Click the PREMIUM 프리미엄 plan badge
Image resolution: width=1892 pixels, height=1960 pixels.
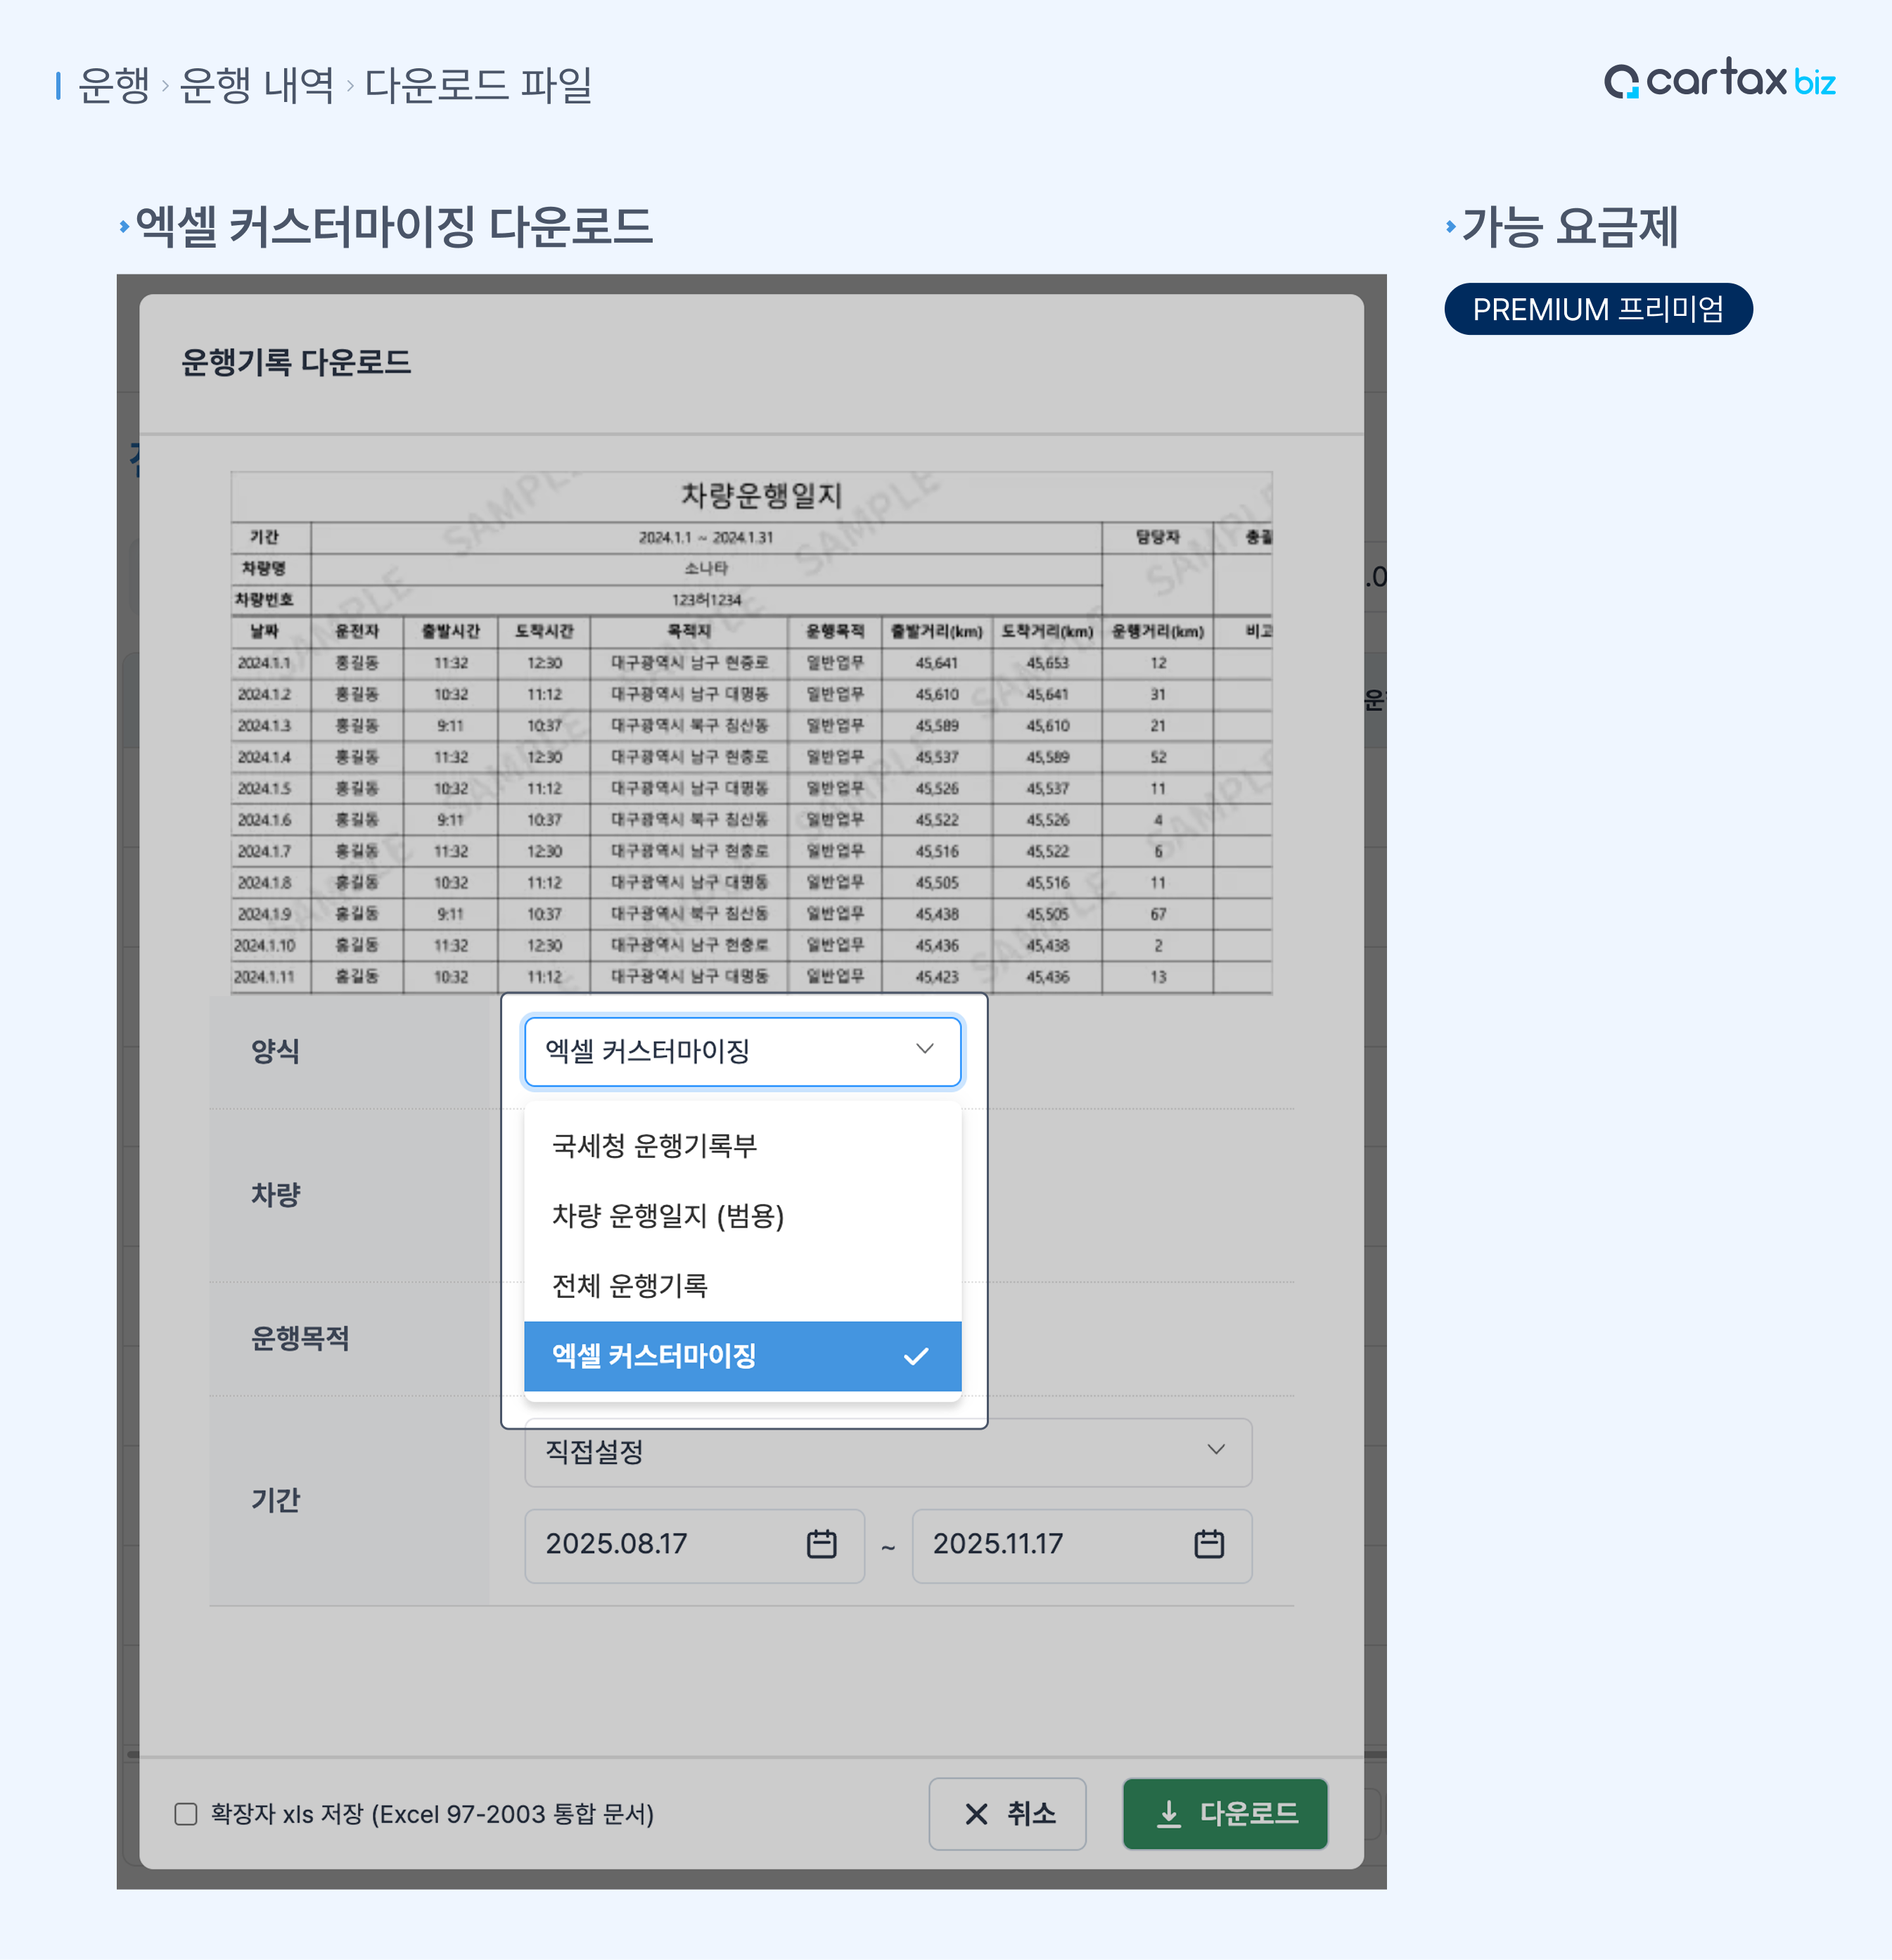pos(1597,309)
